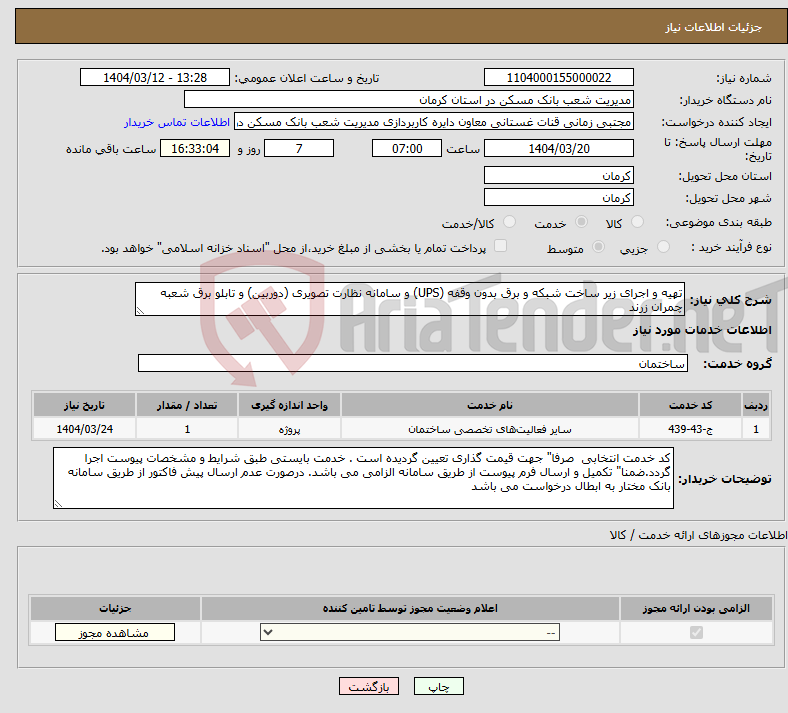Click the deadline time field 07:00
Screen dimensions: 788x713
pyautogui.click(x=407, y=148)
